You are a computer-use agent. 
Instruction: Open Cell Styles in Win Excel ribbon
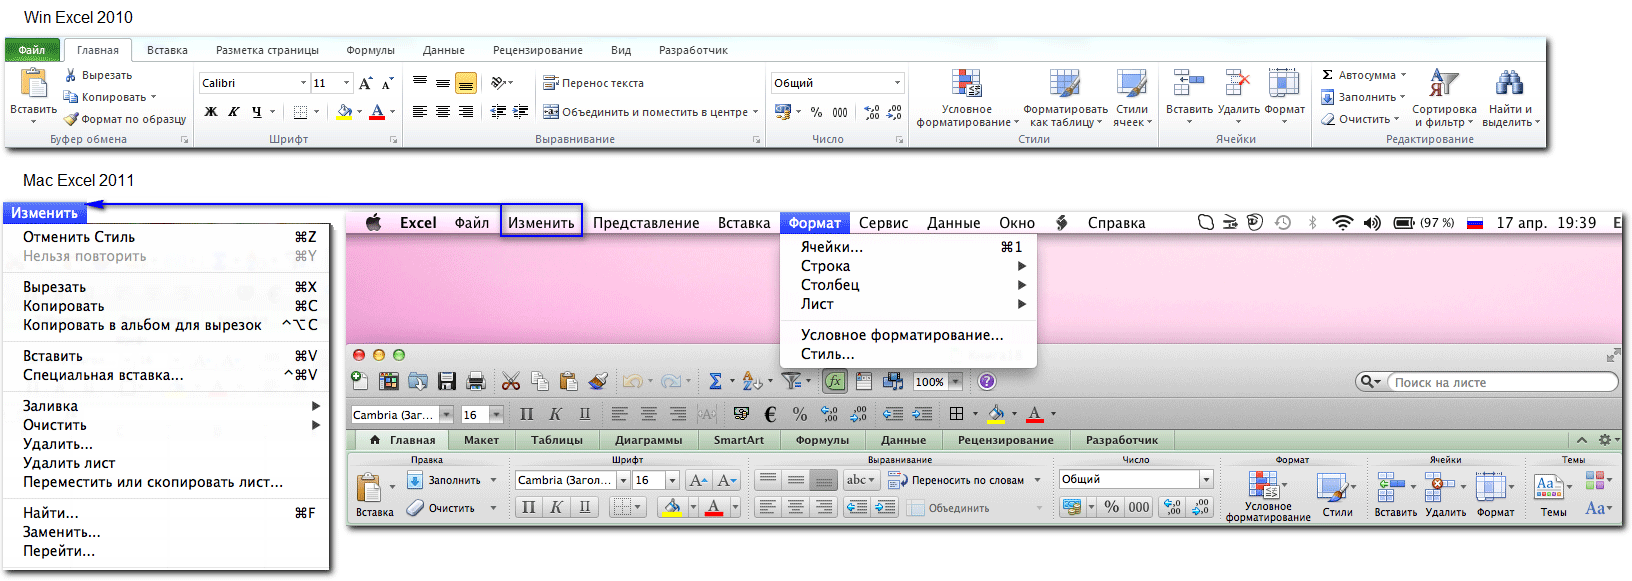coord(1132,99)
